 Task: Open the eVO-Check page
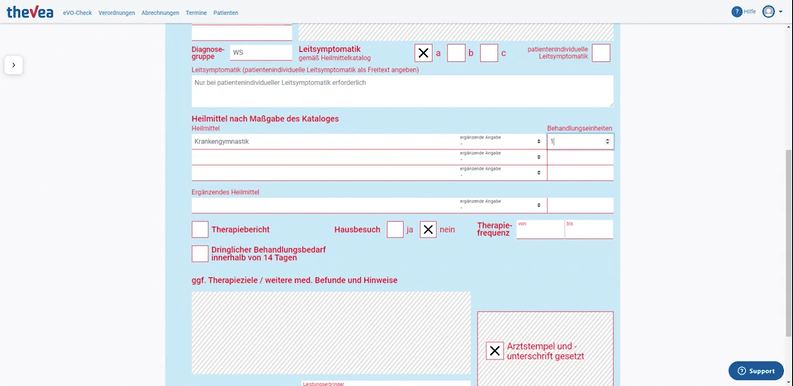pyautogui.click(x=77, y=13)
